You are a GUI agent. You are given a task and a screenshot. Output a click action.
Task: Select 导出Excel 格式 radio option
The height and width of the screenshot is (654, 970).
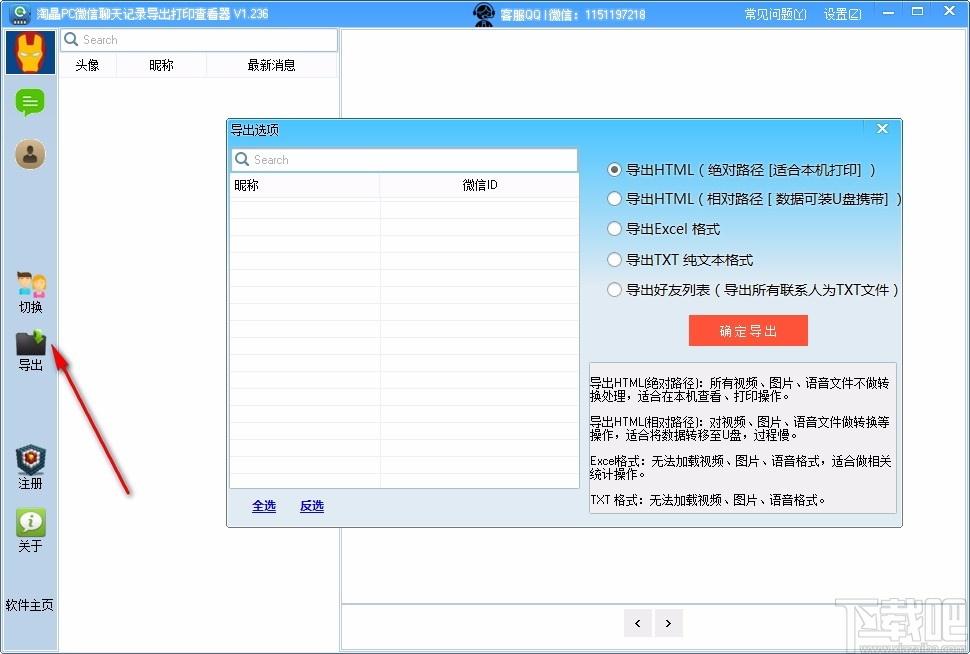tap(614, 229)
